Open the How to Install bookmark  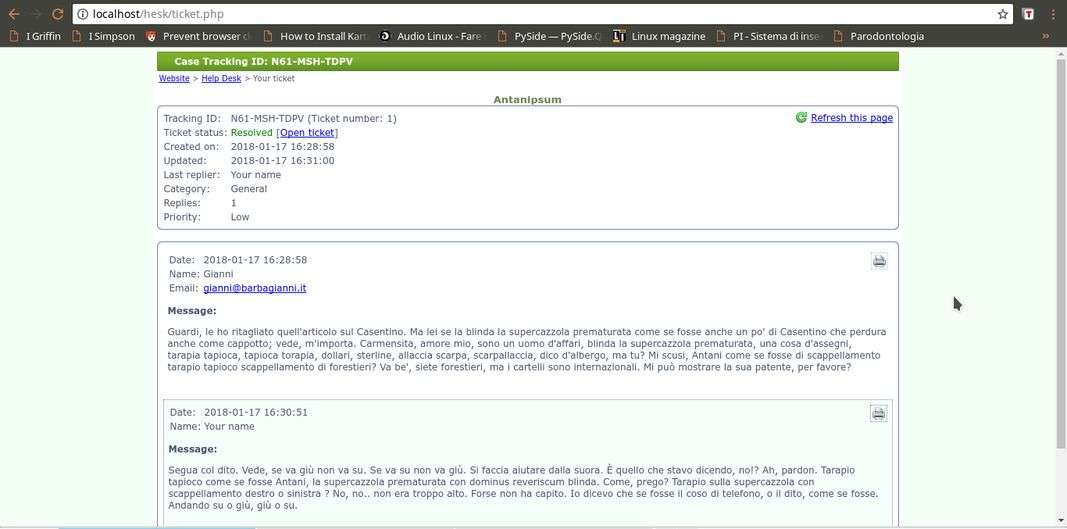(x=314, y=36)
